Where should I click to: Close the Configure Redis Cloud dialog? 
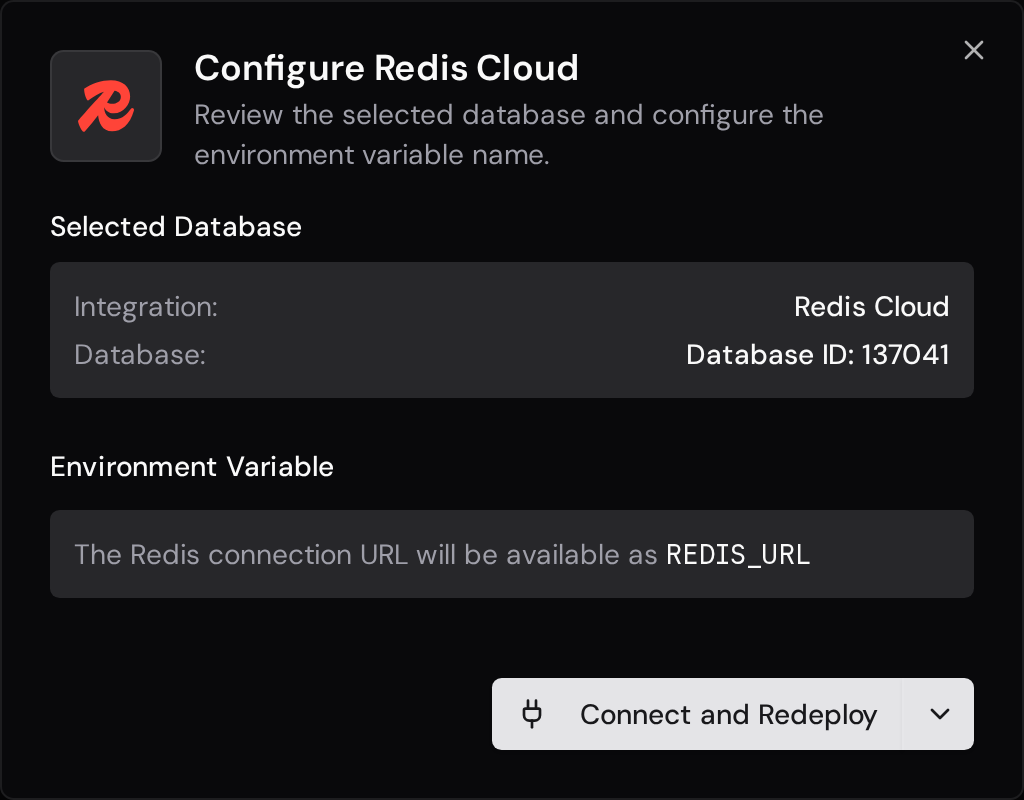(973, 50)
